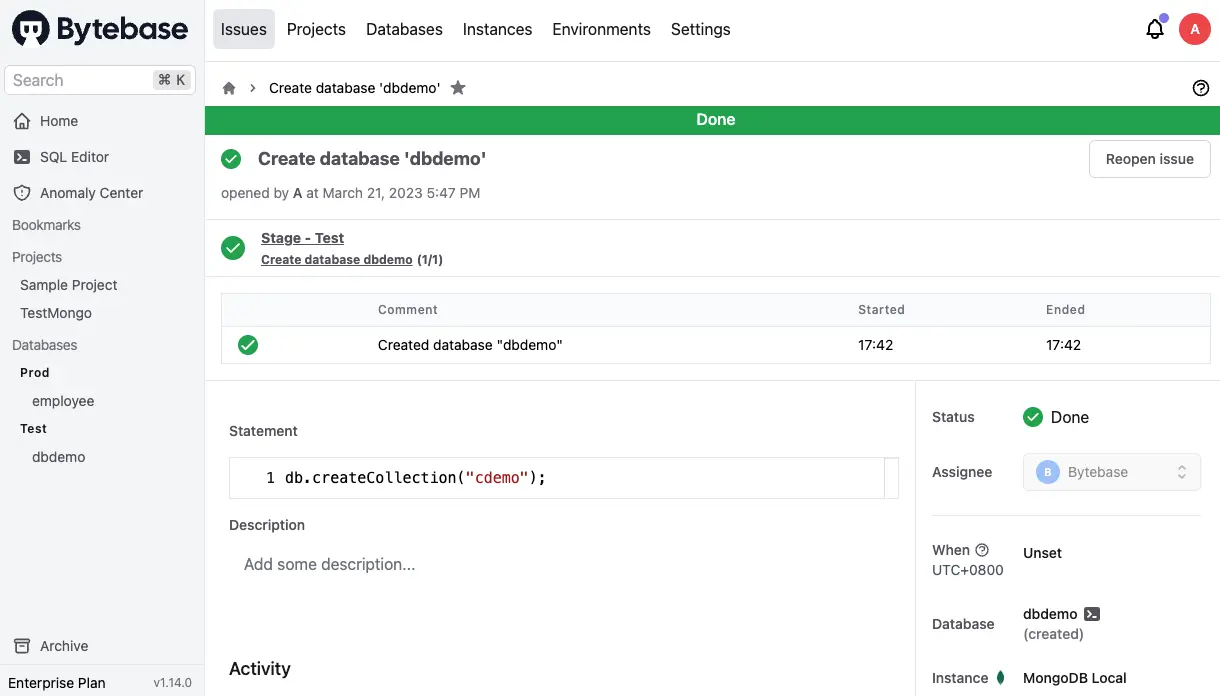1220x696 pixels.
Task: Open the TestMongo project
Action: pos(56,313)
